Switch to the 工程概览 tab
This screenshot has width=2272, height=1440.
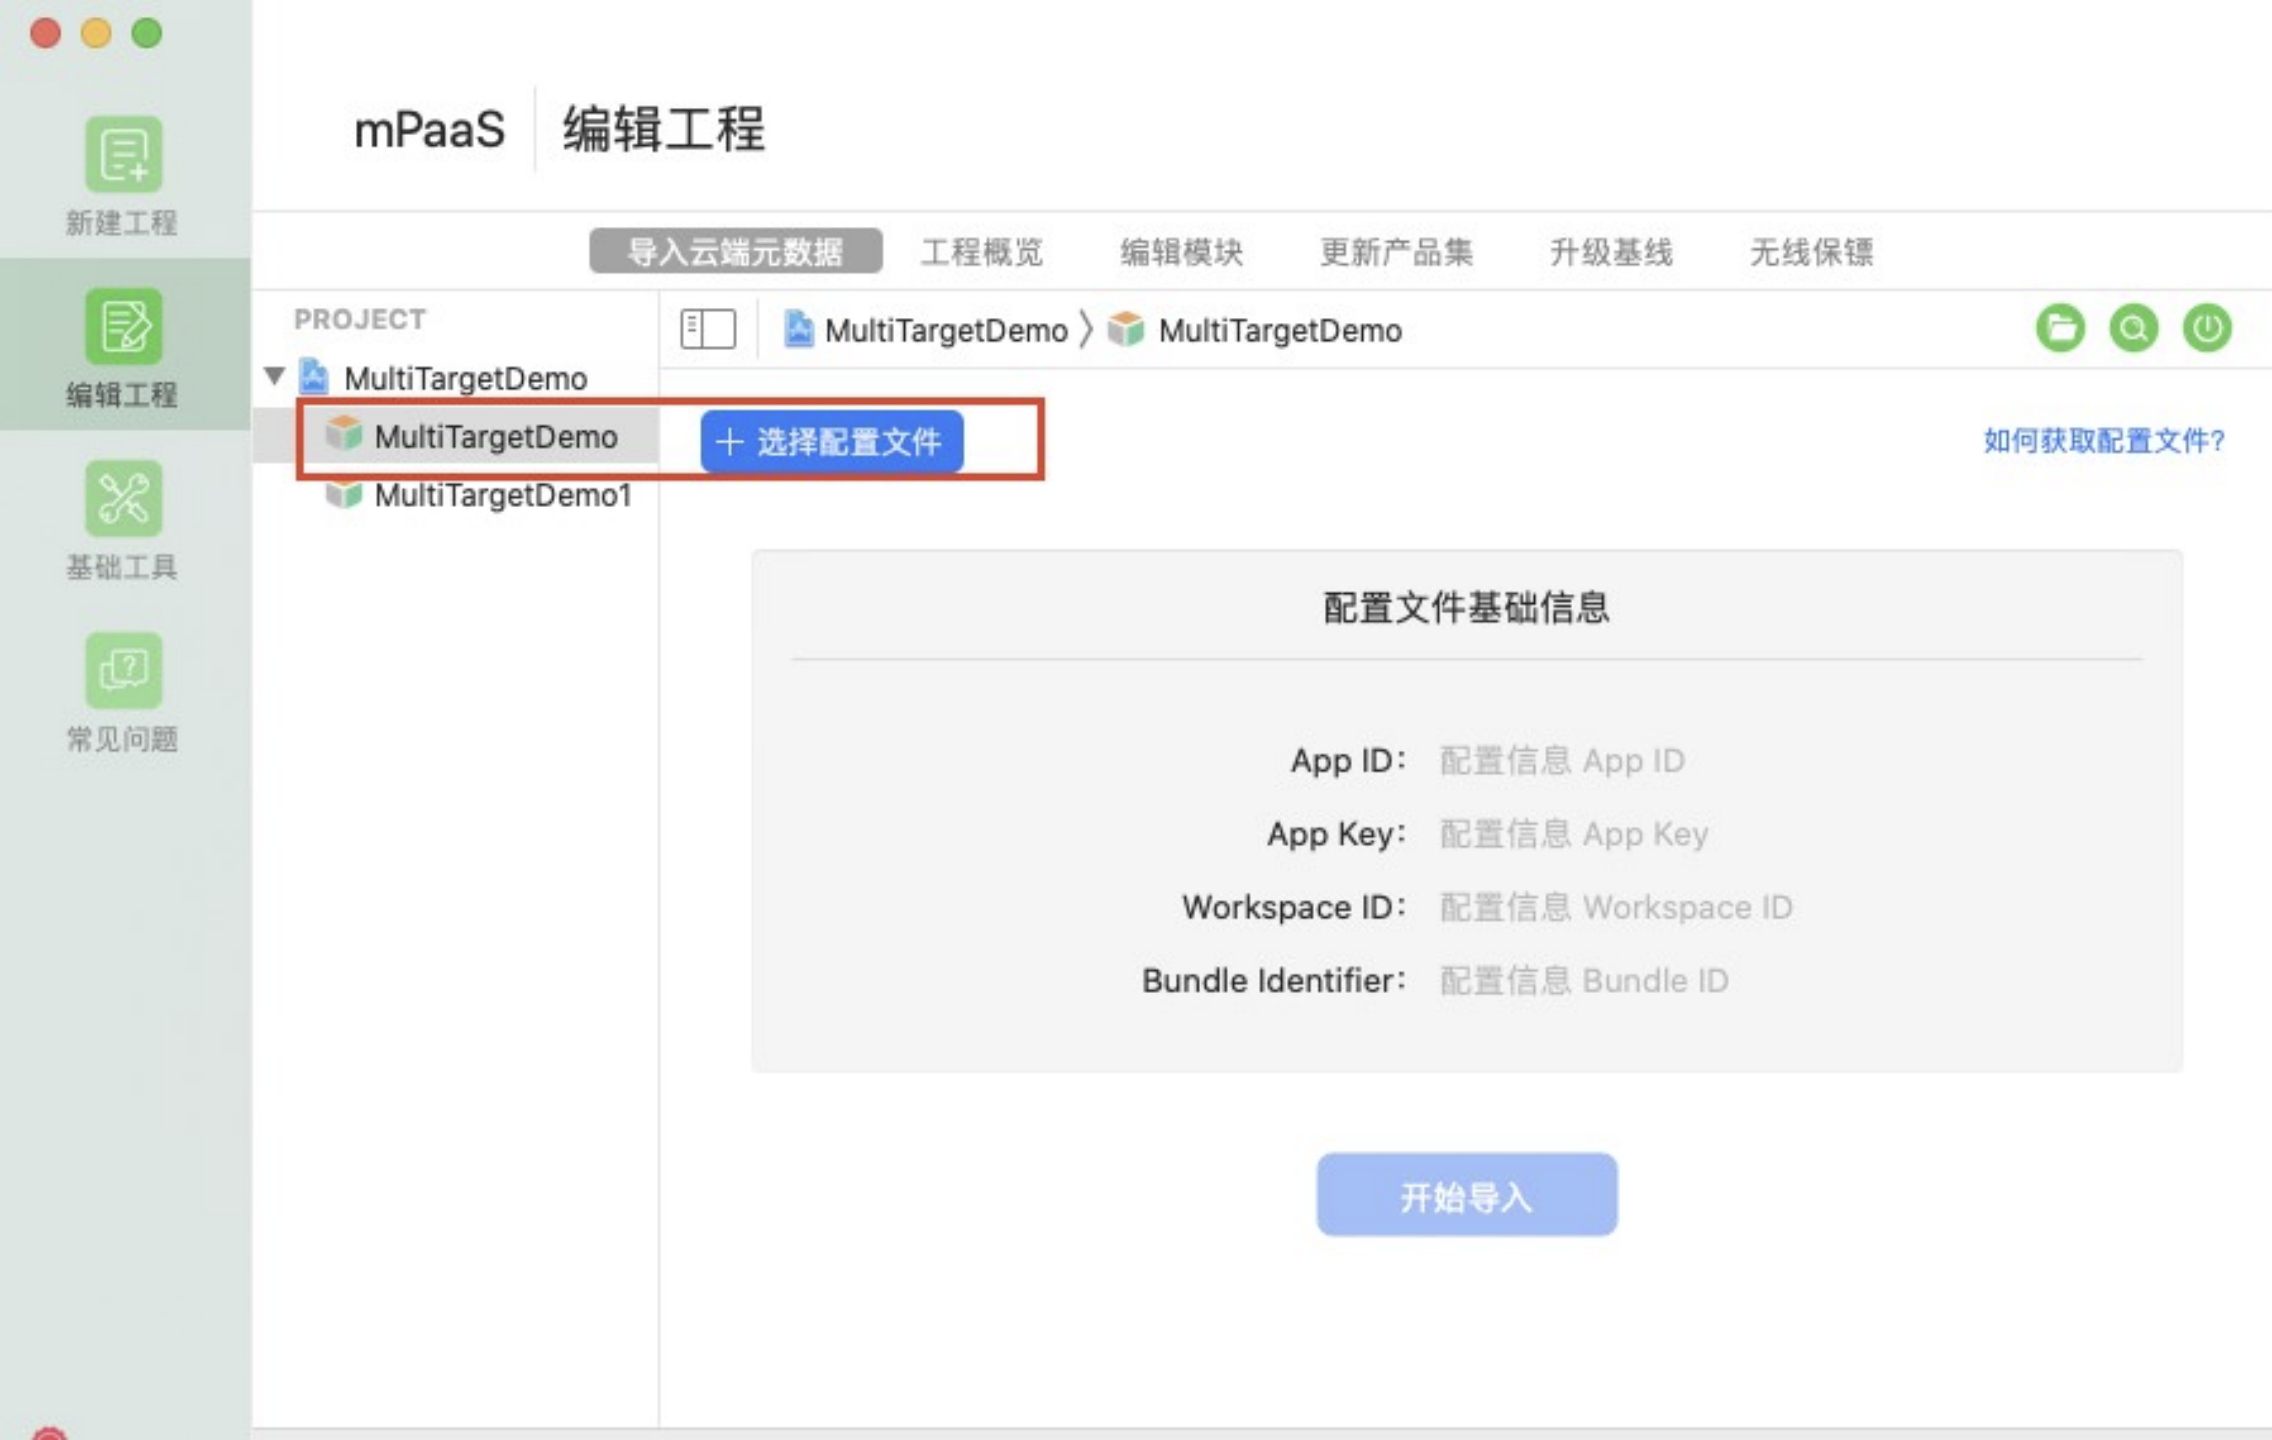tap(982, 252)
